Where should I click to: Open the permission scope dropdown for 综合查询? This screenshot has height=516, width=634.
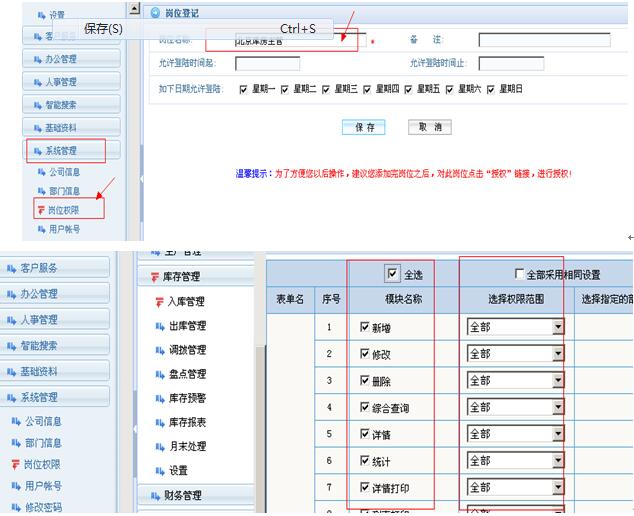pos(558,408)
